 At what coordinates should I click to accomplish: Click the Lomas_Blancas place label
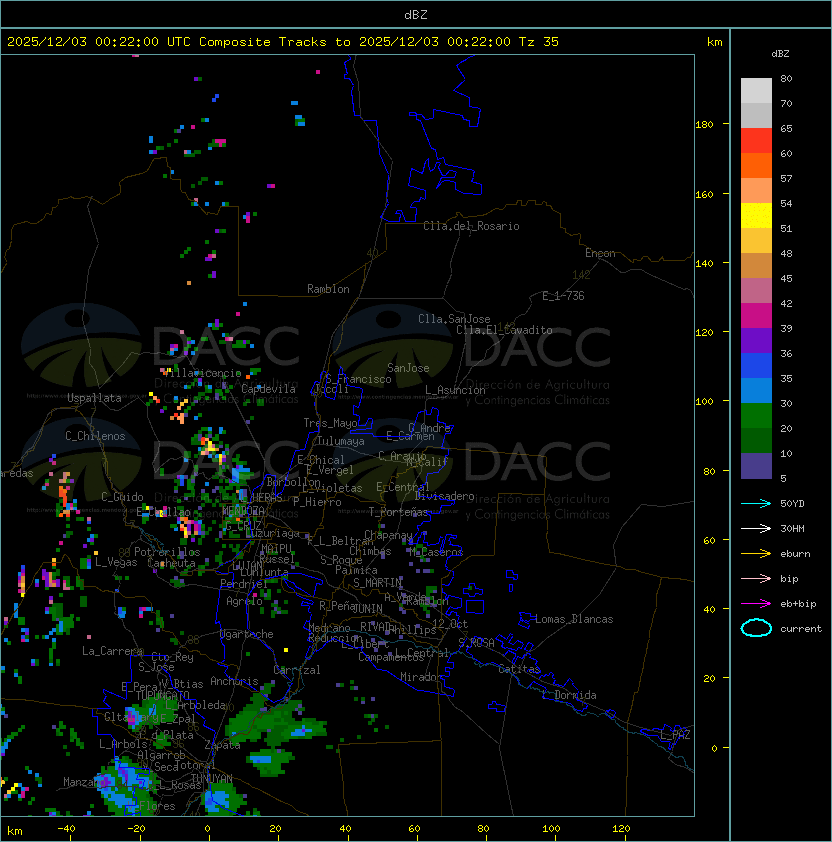tap(574, 619)
